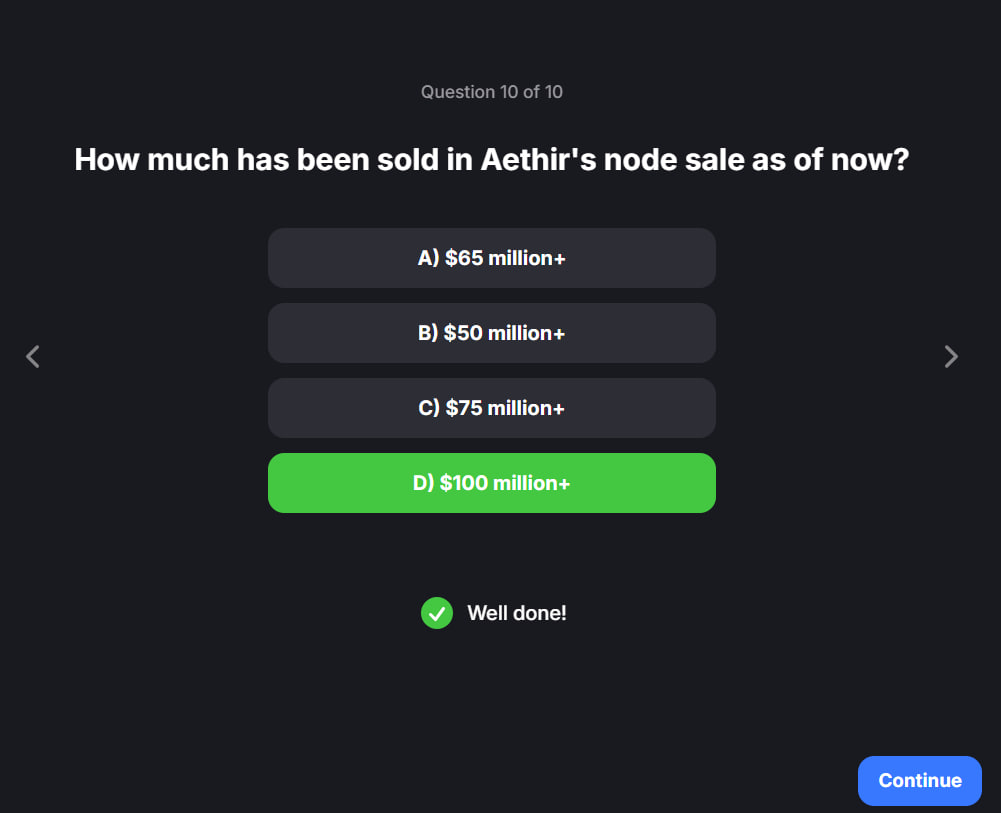The height and width of the screenshot is (813, 1001).
Task: Click the "Question 10 of 10" counter
Action: [491, 92]
